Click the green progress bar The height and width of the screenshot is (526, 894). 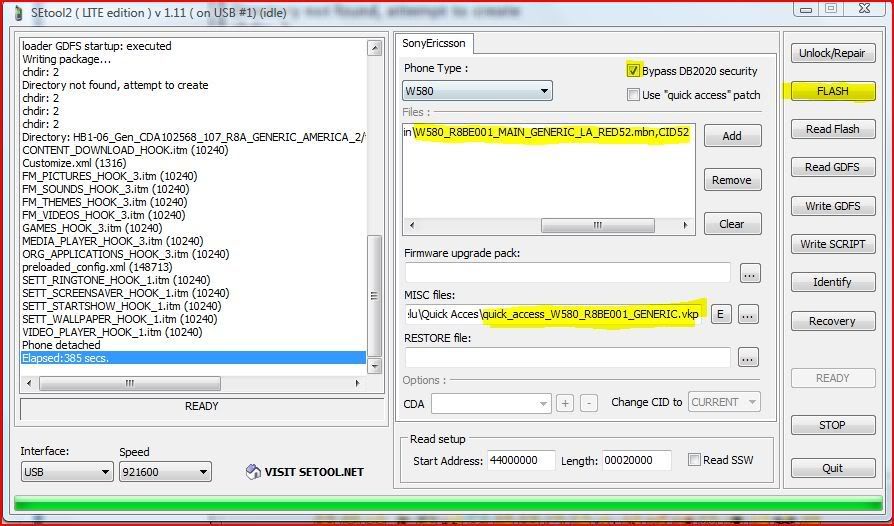pyautogui.click(x=448, y=504)
